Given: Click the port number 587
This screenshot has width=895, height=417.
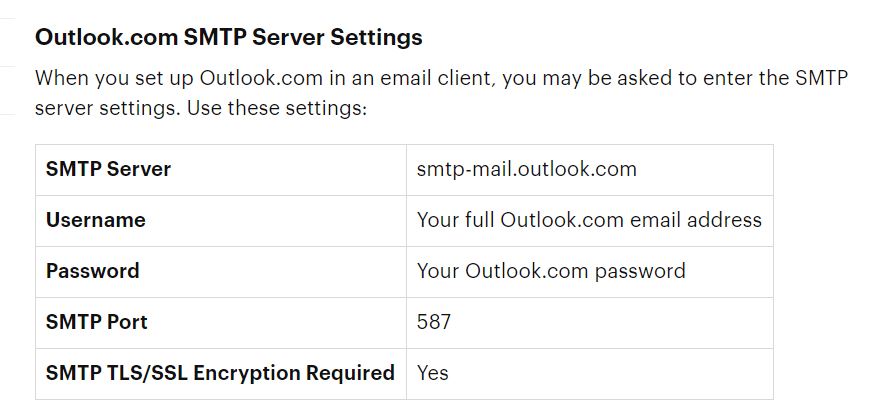Looking at the screenshot, I should (x=434, y=322).
